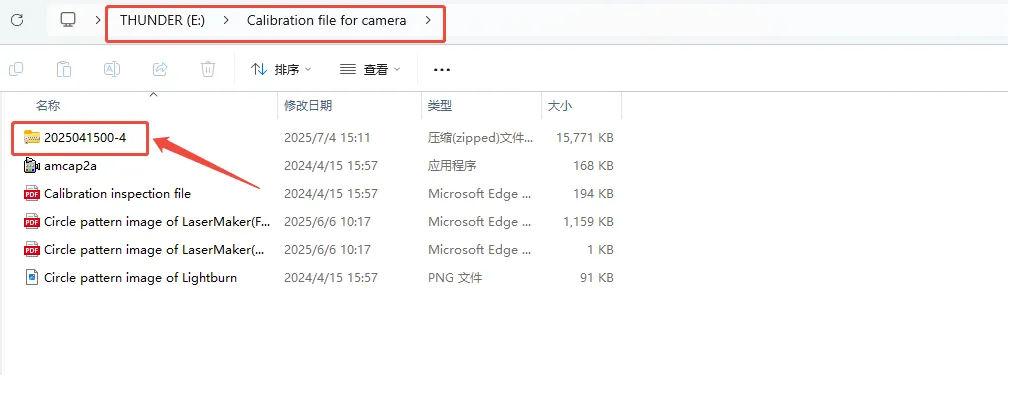The height and width of the screenshot is (403, 1010).
Task: Click Calibration file for camera breadcrumb
Action: coord(326,20)
